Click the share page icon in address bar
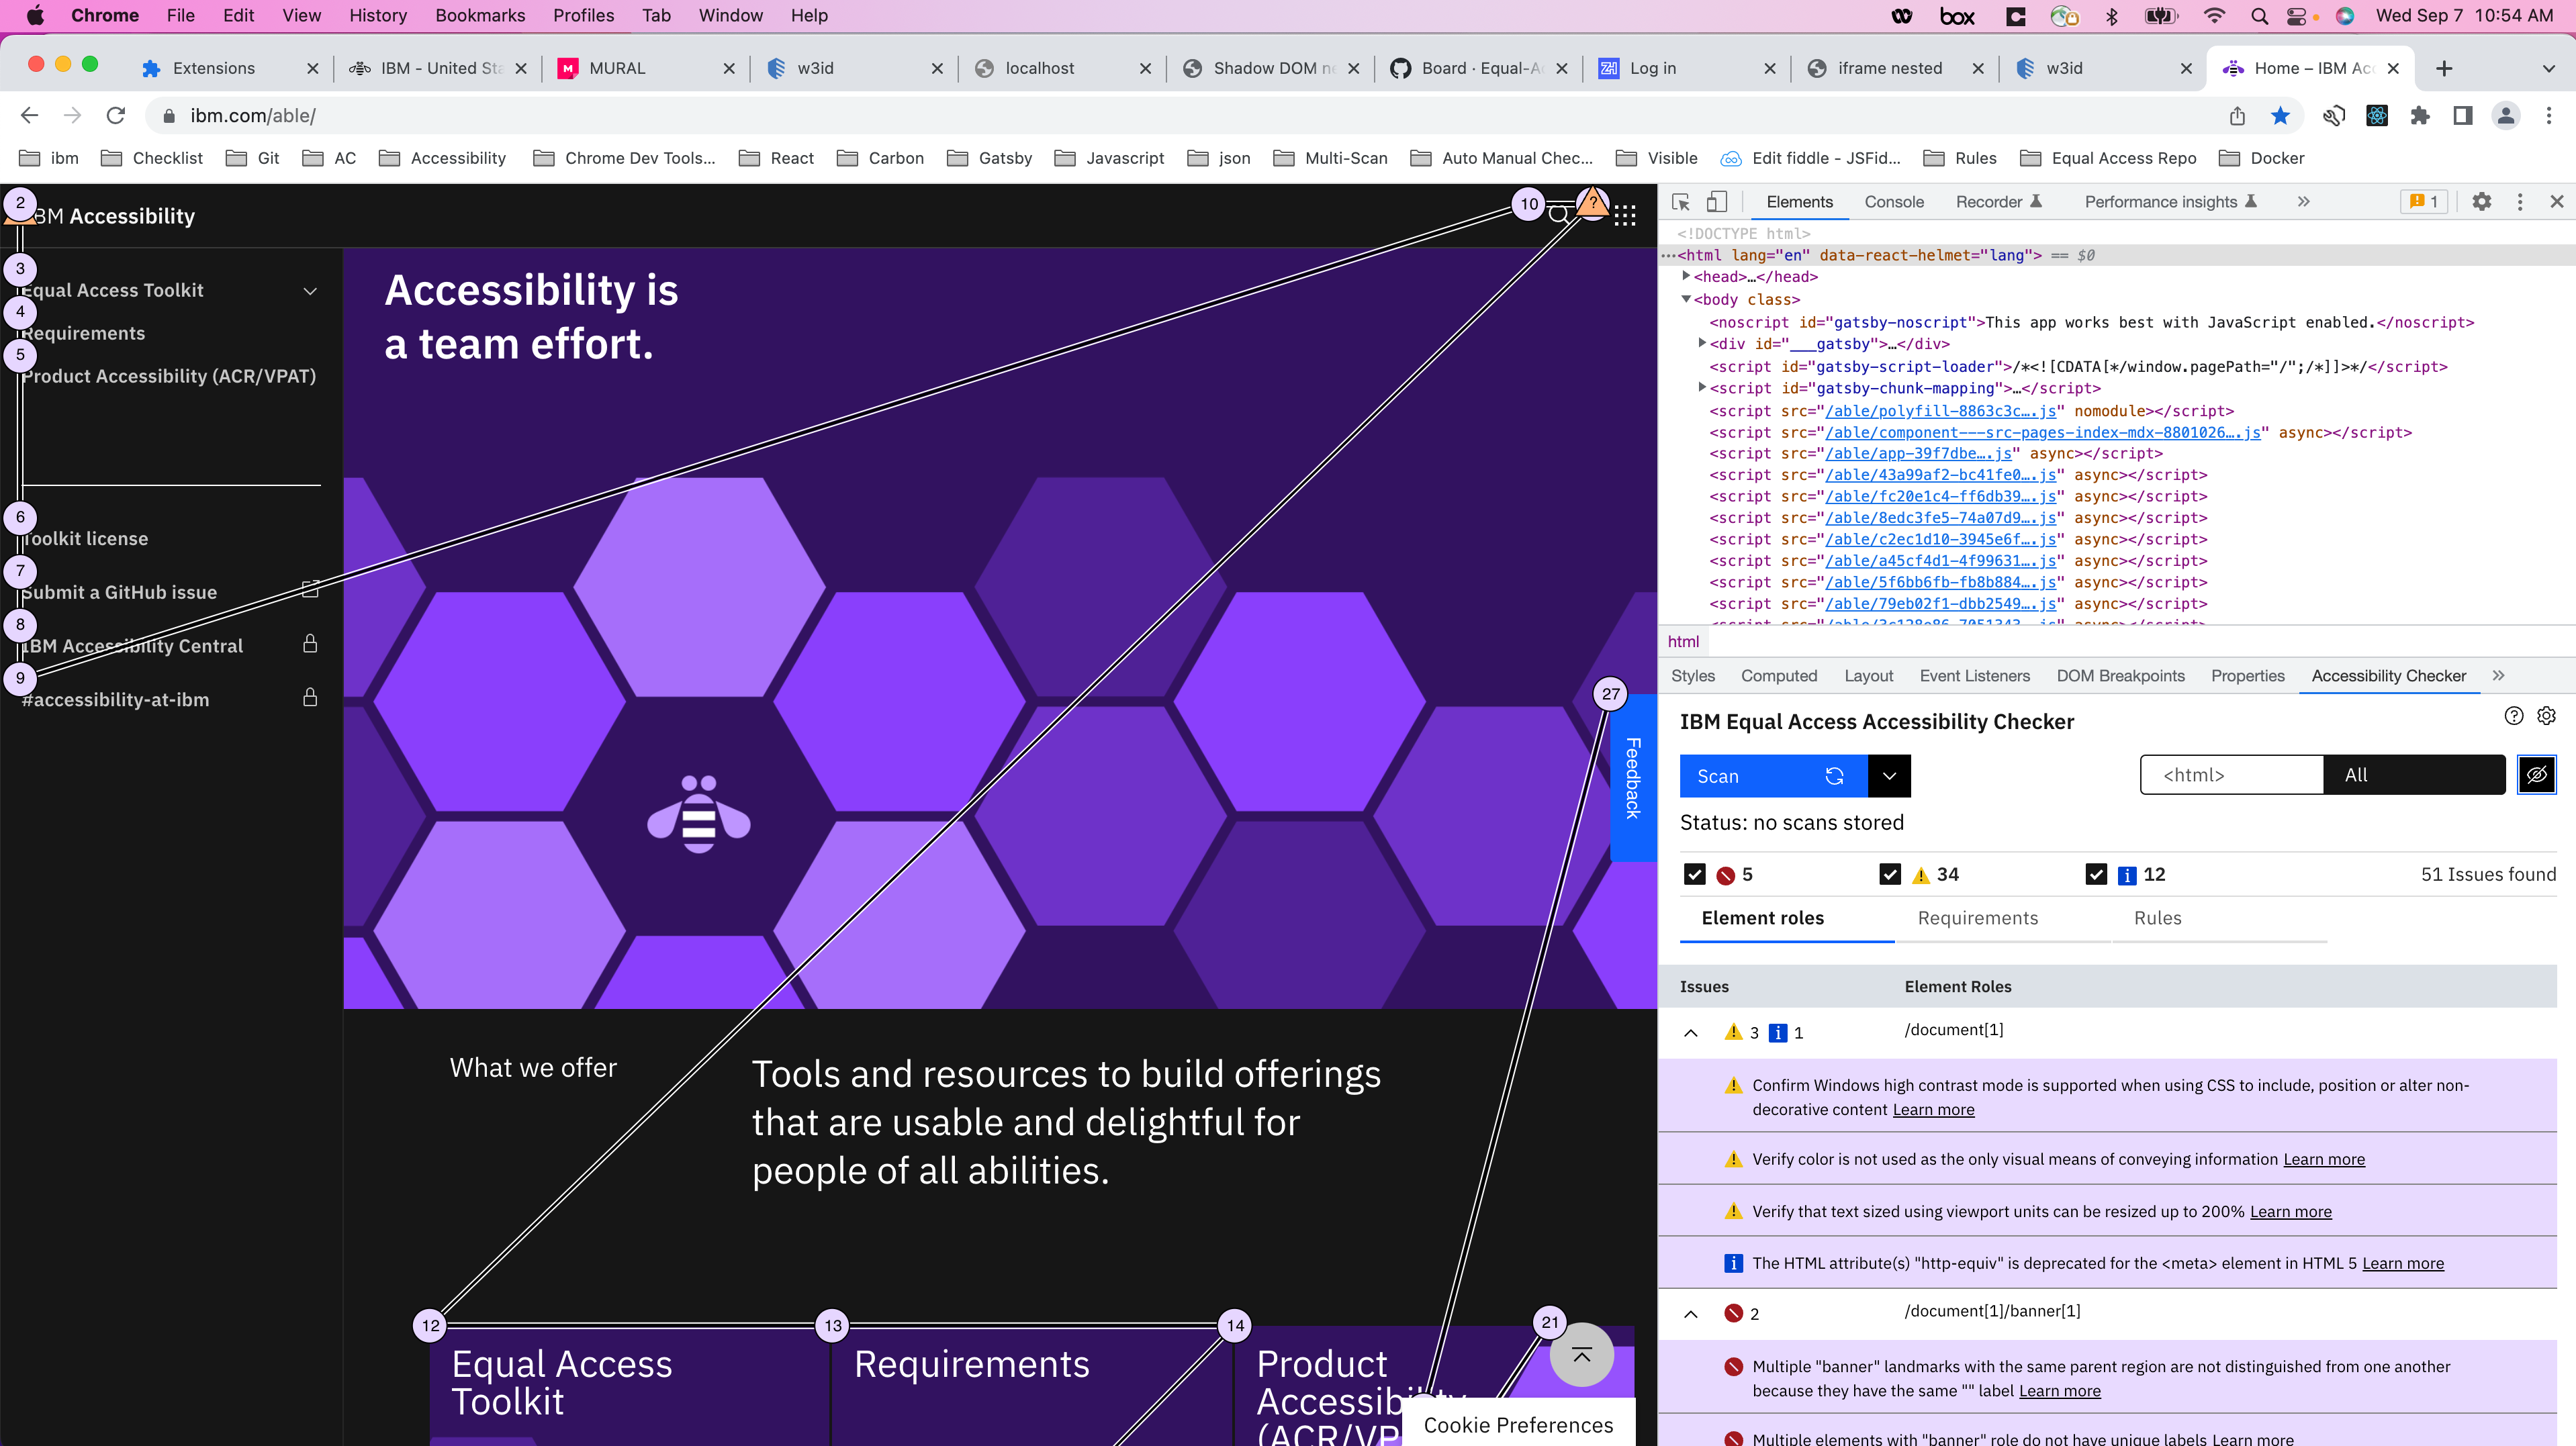Image resolution: width=2576 pixels, height=1446 pixels. 2238,116
